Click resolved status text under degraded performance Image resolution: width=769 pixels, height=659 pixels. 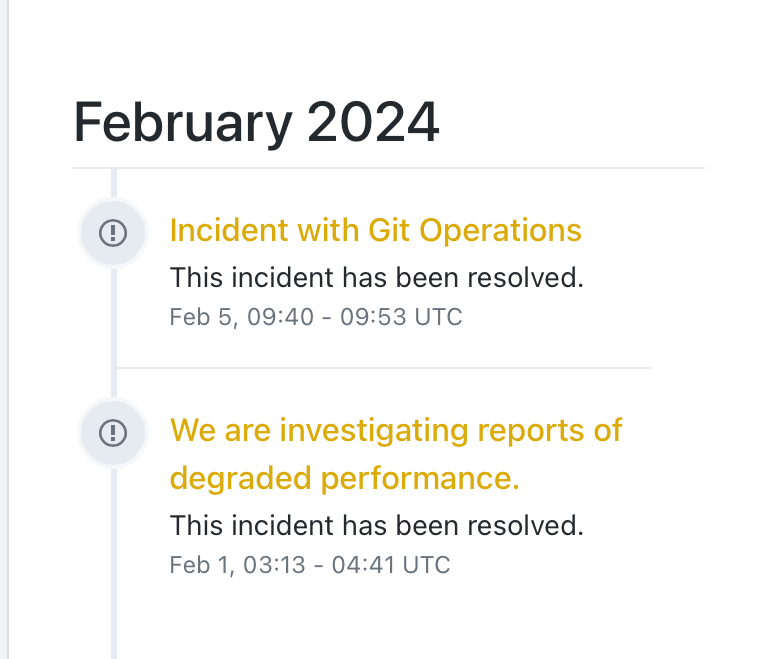point(376,525)
